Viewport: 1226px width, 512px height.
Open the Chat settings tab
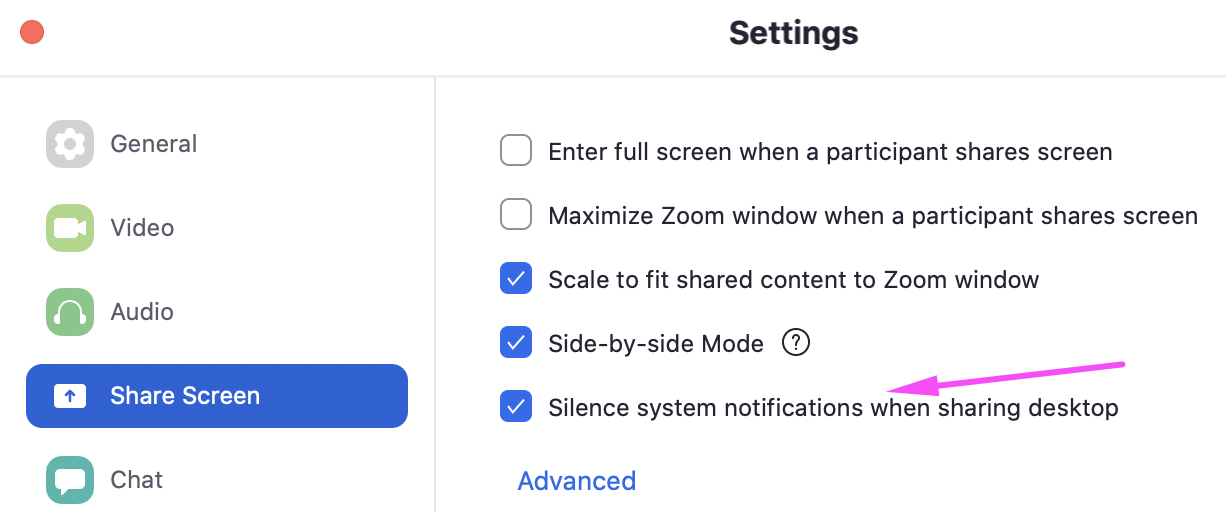(137, 480)
